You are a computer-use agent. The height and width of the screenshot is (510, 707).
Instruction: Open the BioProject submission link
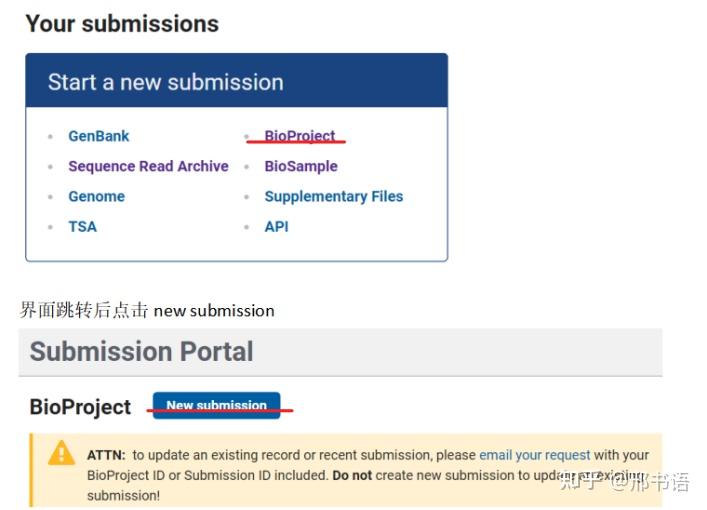(299, 136)
